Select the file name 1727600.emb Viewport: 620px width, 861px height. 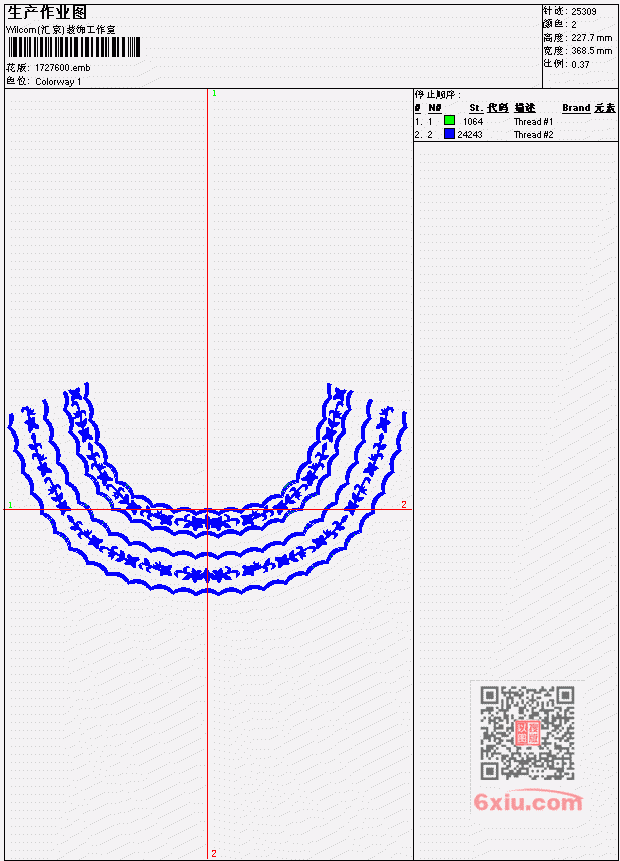[x=63, y=68]
